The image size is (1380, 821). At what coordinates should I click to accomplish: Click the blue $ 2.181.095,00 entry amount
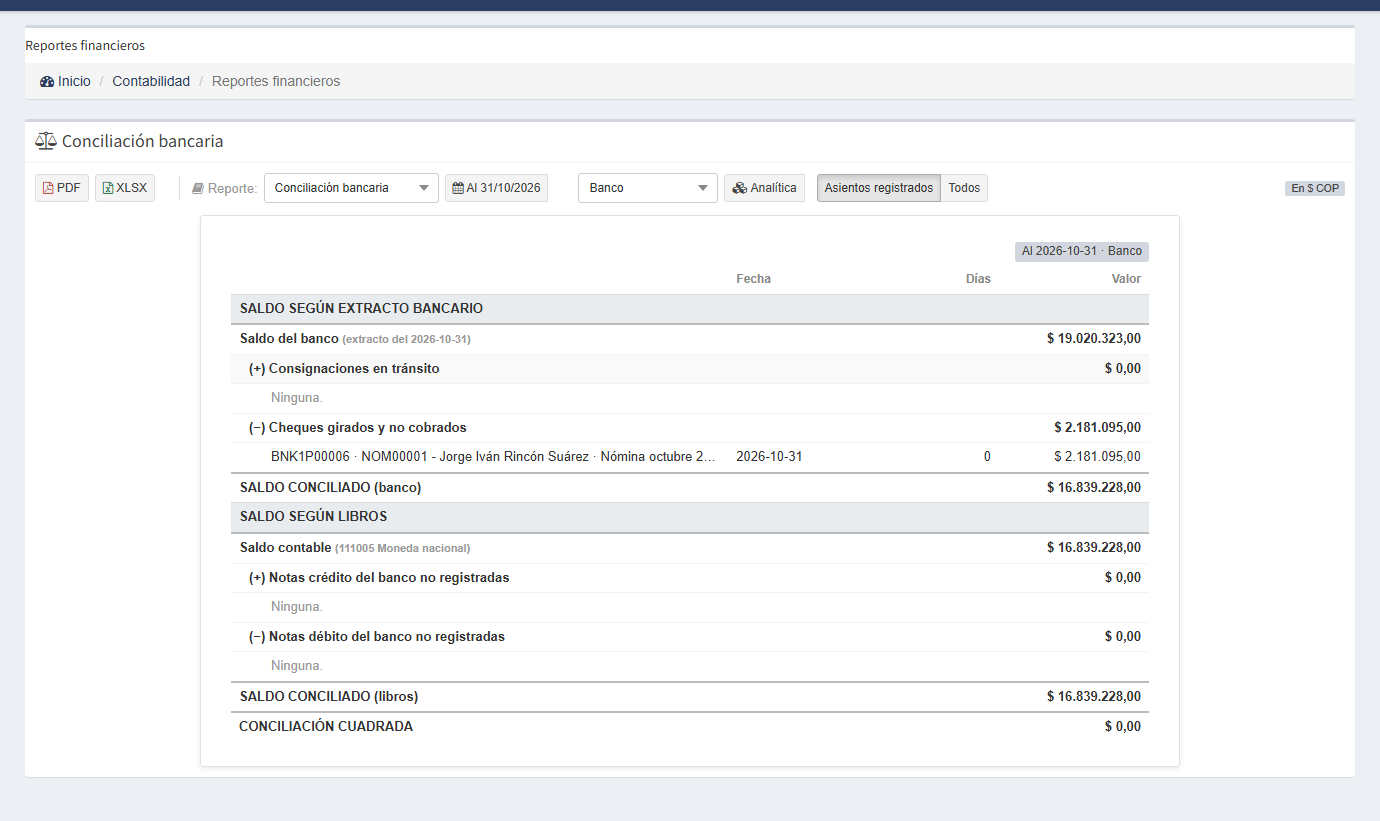[1097, 457]
